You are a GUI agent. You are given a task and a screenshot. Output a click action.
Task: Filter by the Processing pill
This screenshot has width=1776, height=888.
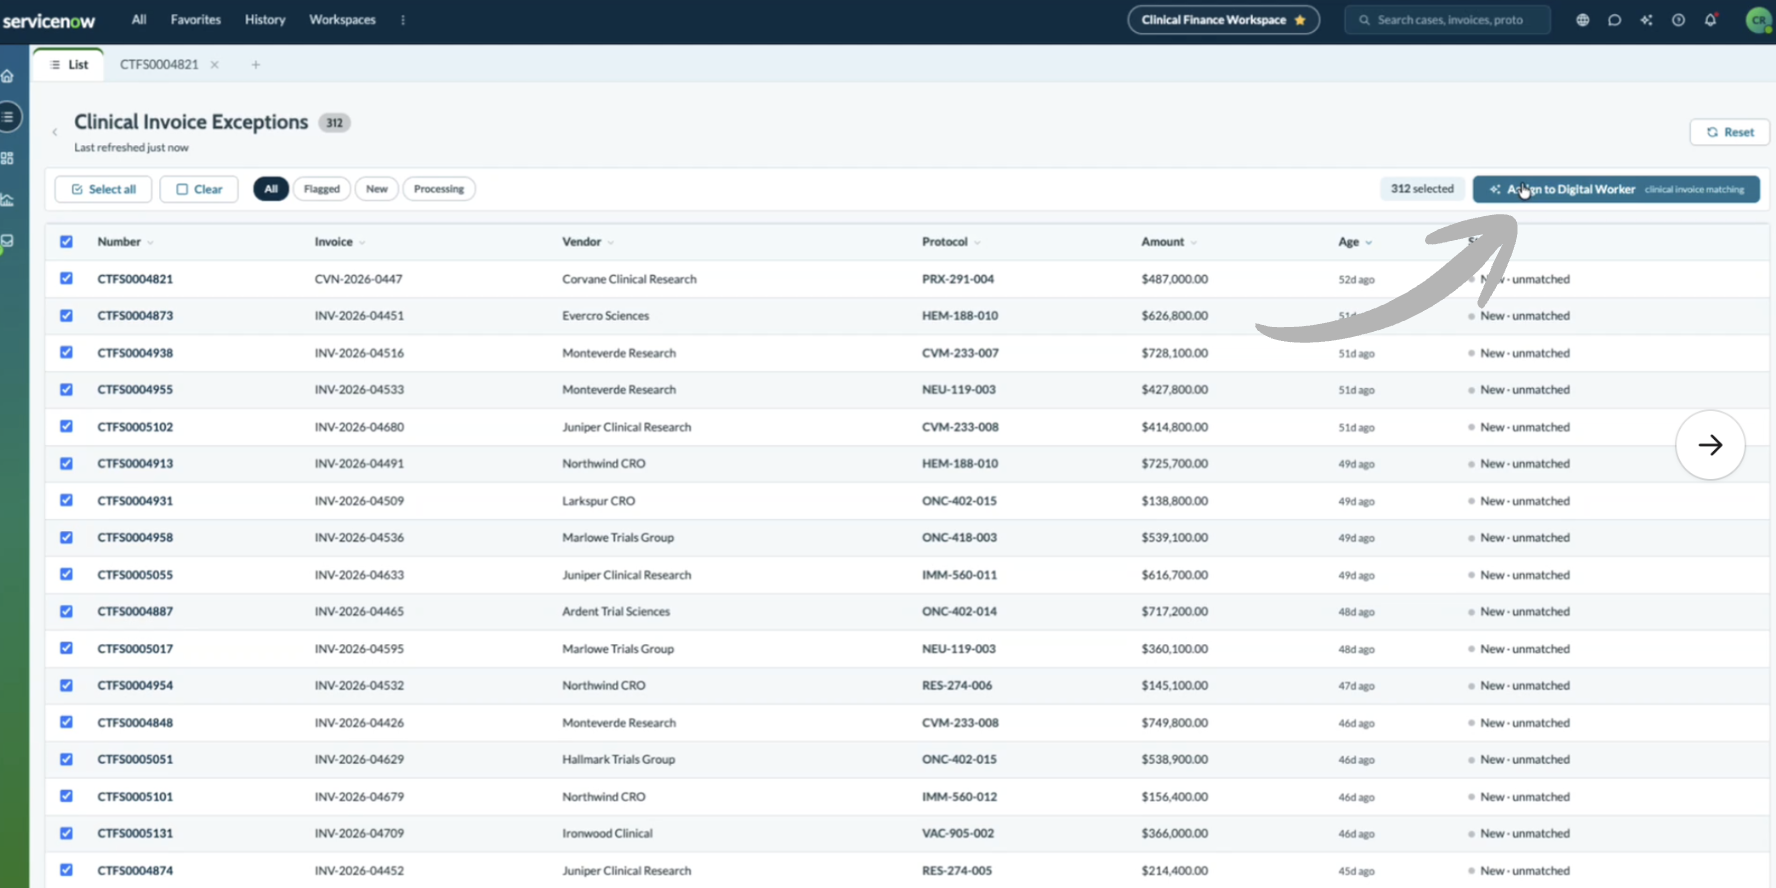pos(439,189)
